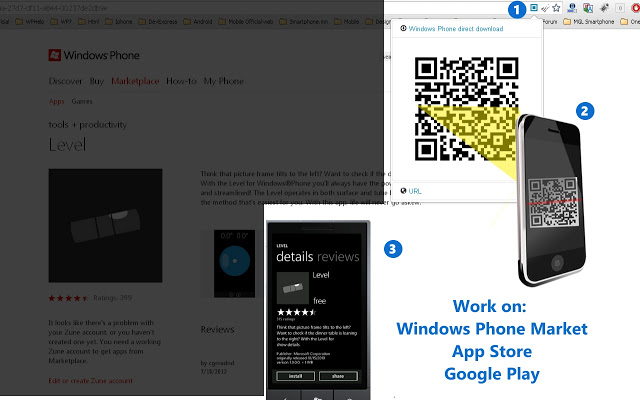This screenshot has height=400, width=640.
Task: Click the large Level app image
Action: click(x=105, y=225)
